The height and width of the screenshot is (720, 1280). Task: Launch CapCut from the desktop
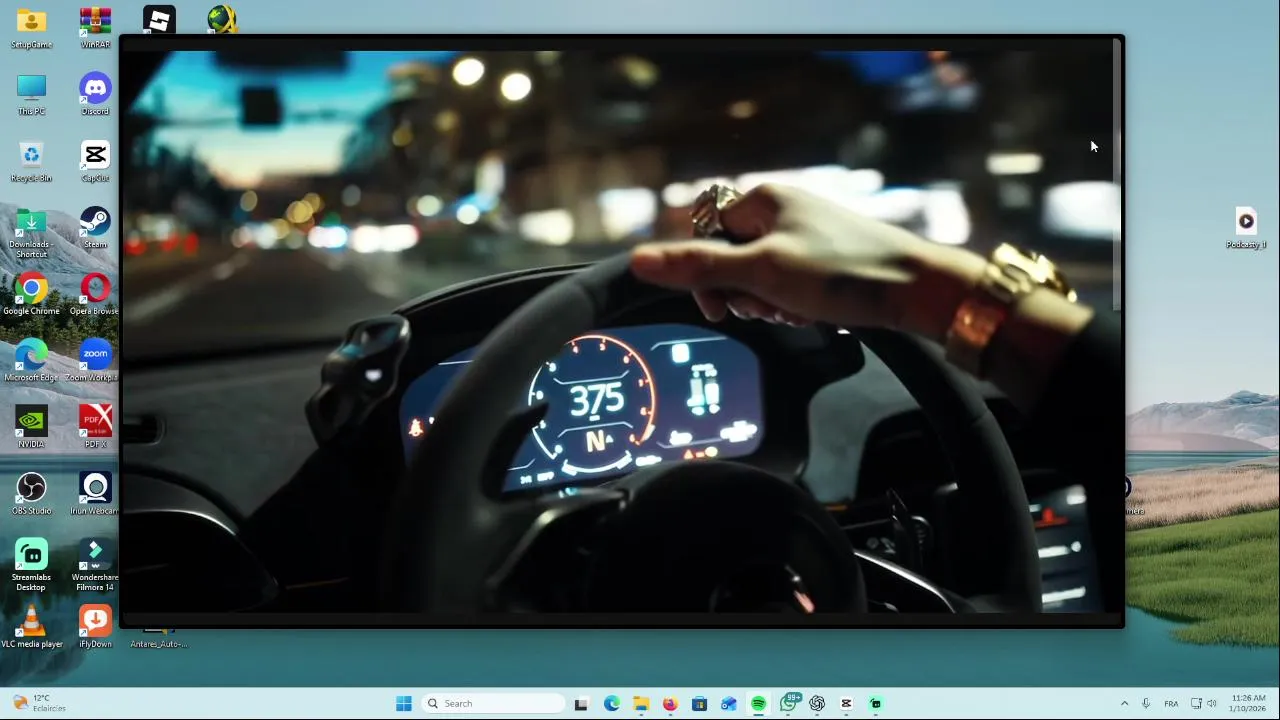coord(95,161)
